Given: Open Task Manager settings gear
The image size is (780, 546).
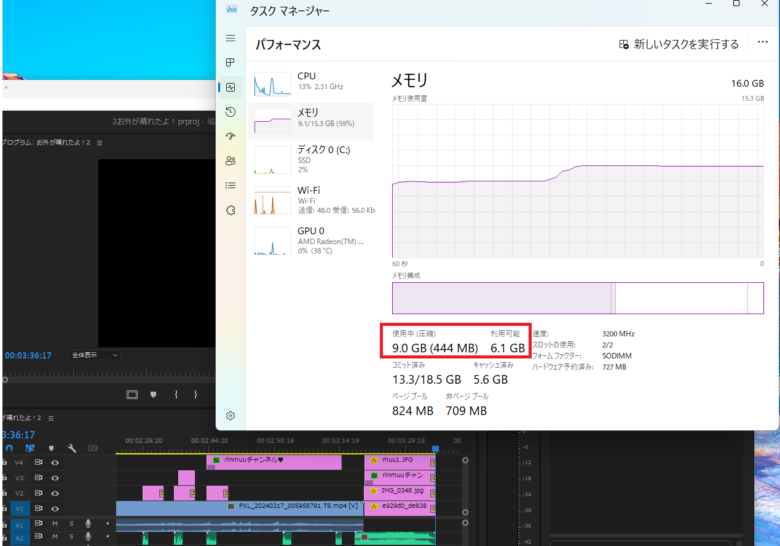Looking at the screenshot, I should click(230, 415).
